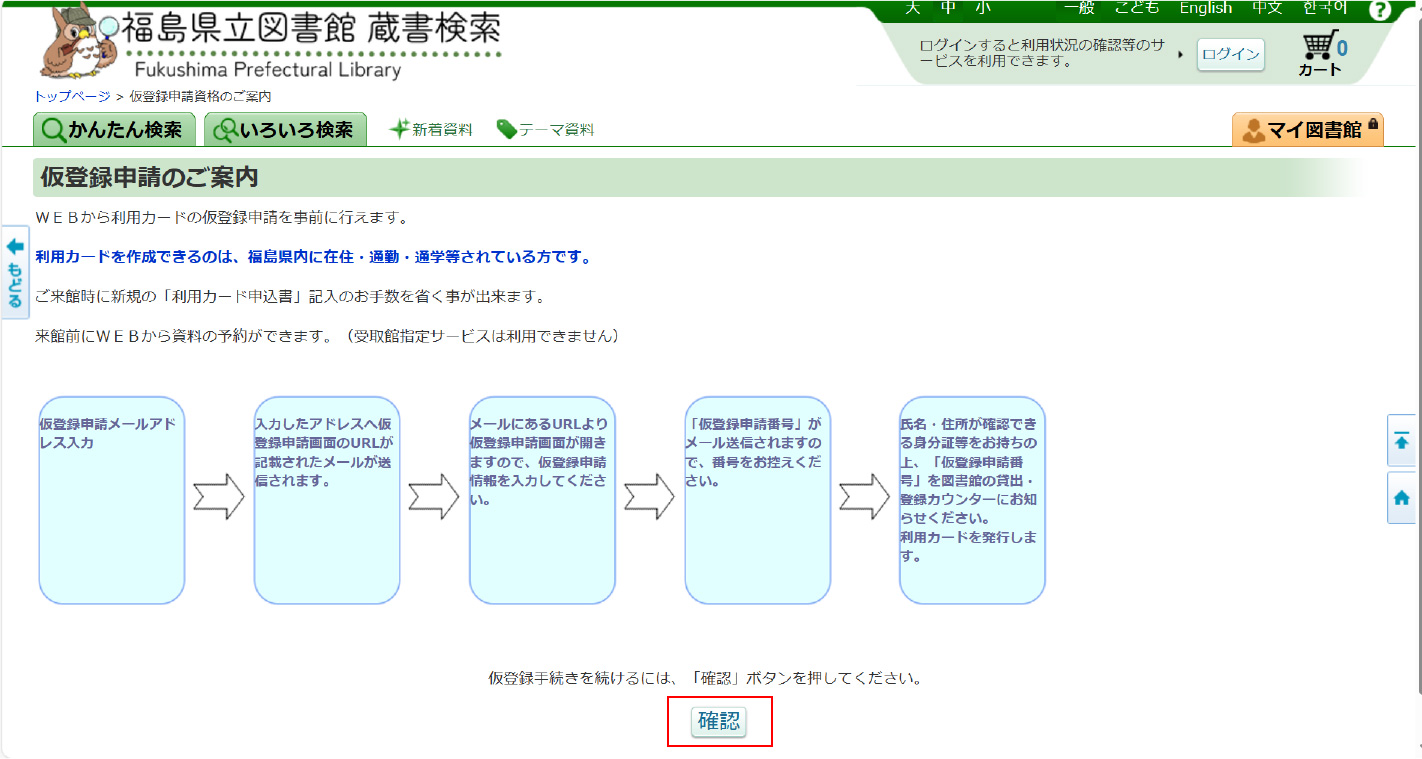
Task: Set text size to medium (中)
Action: coord(948,8)
